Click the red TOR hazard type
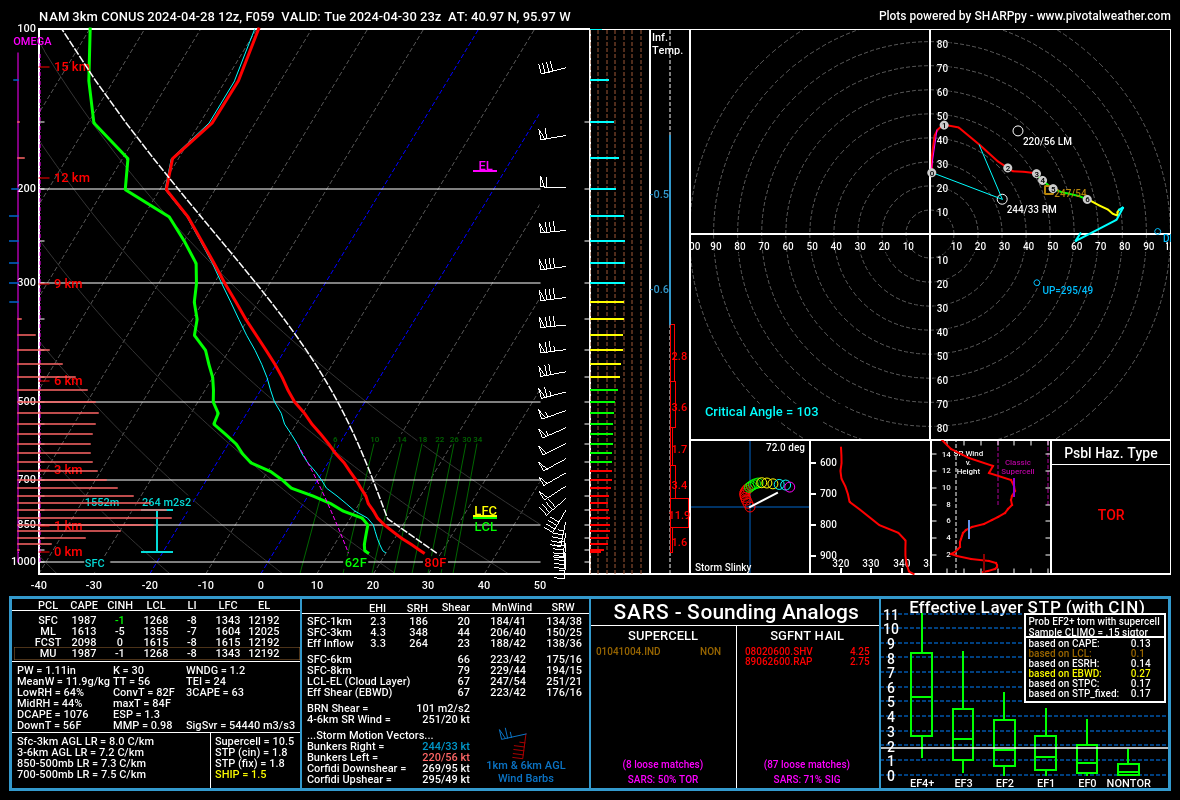This screenshot has width=1180, height=800. (1111, 515)
